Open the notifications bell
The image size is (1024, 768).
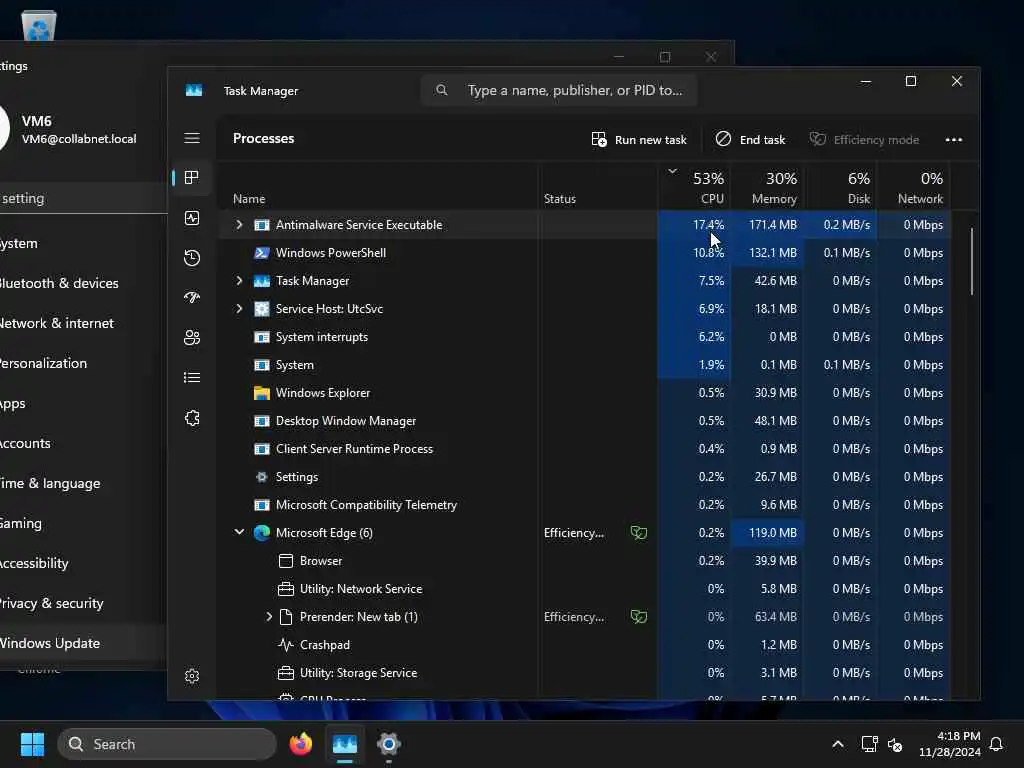click(x=997, y=744)
